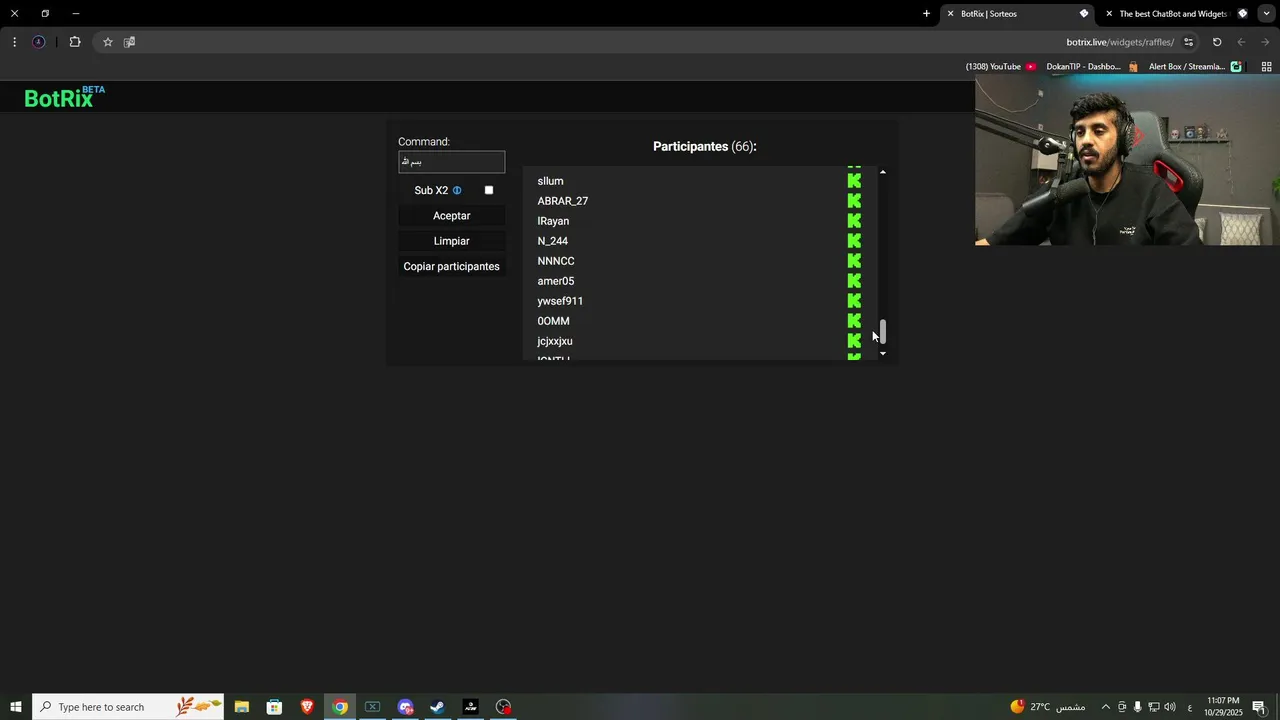Screen dimensions: 1280x720
Task: Click the BotRix BETA logo
Action: click(x=64, y=97)
